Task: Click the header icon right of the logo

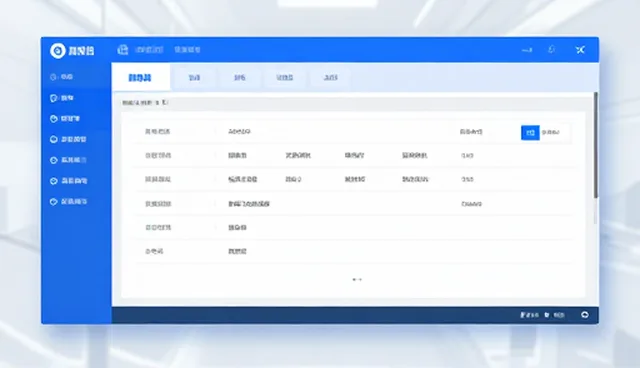Action: click(122, 50)
